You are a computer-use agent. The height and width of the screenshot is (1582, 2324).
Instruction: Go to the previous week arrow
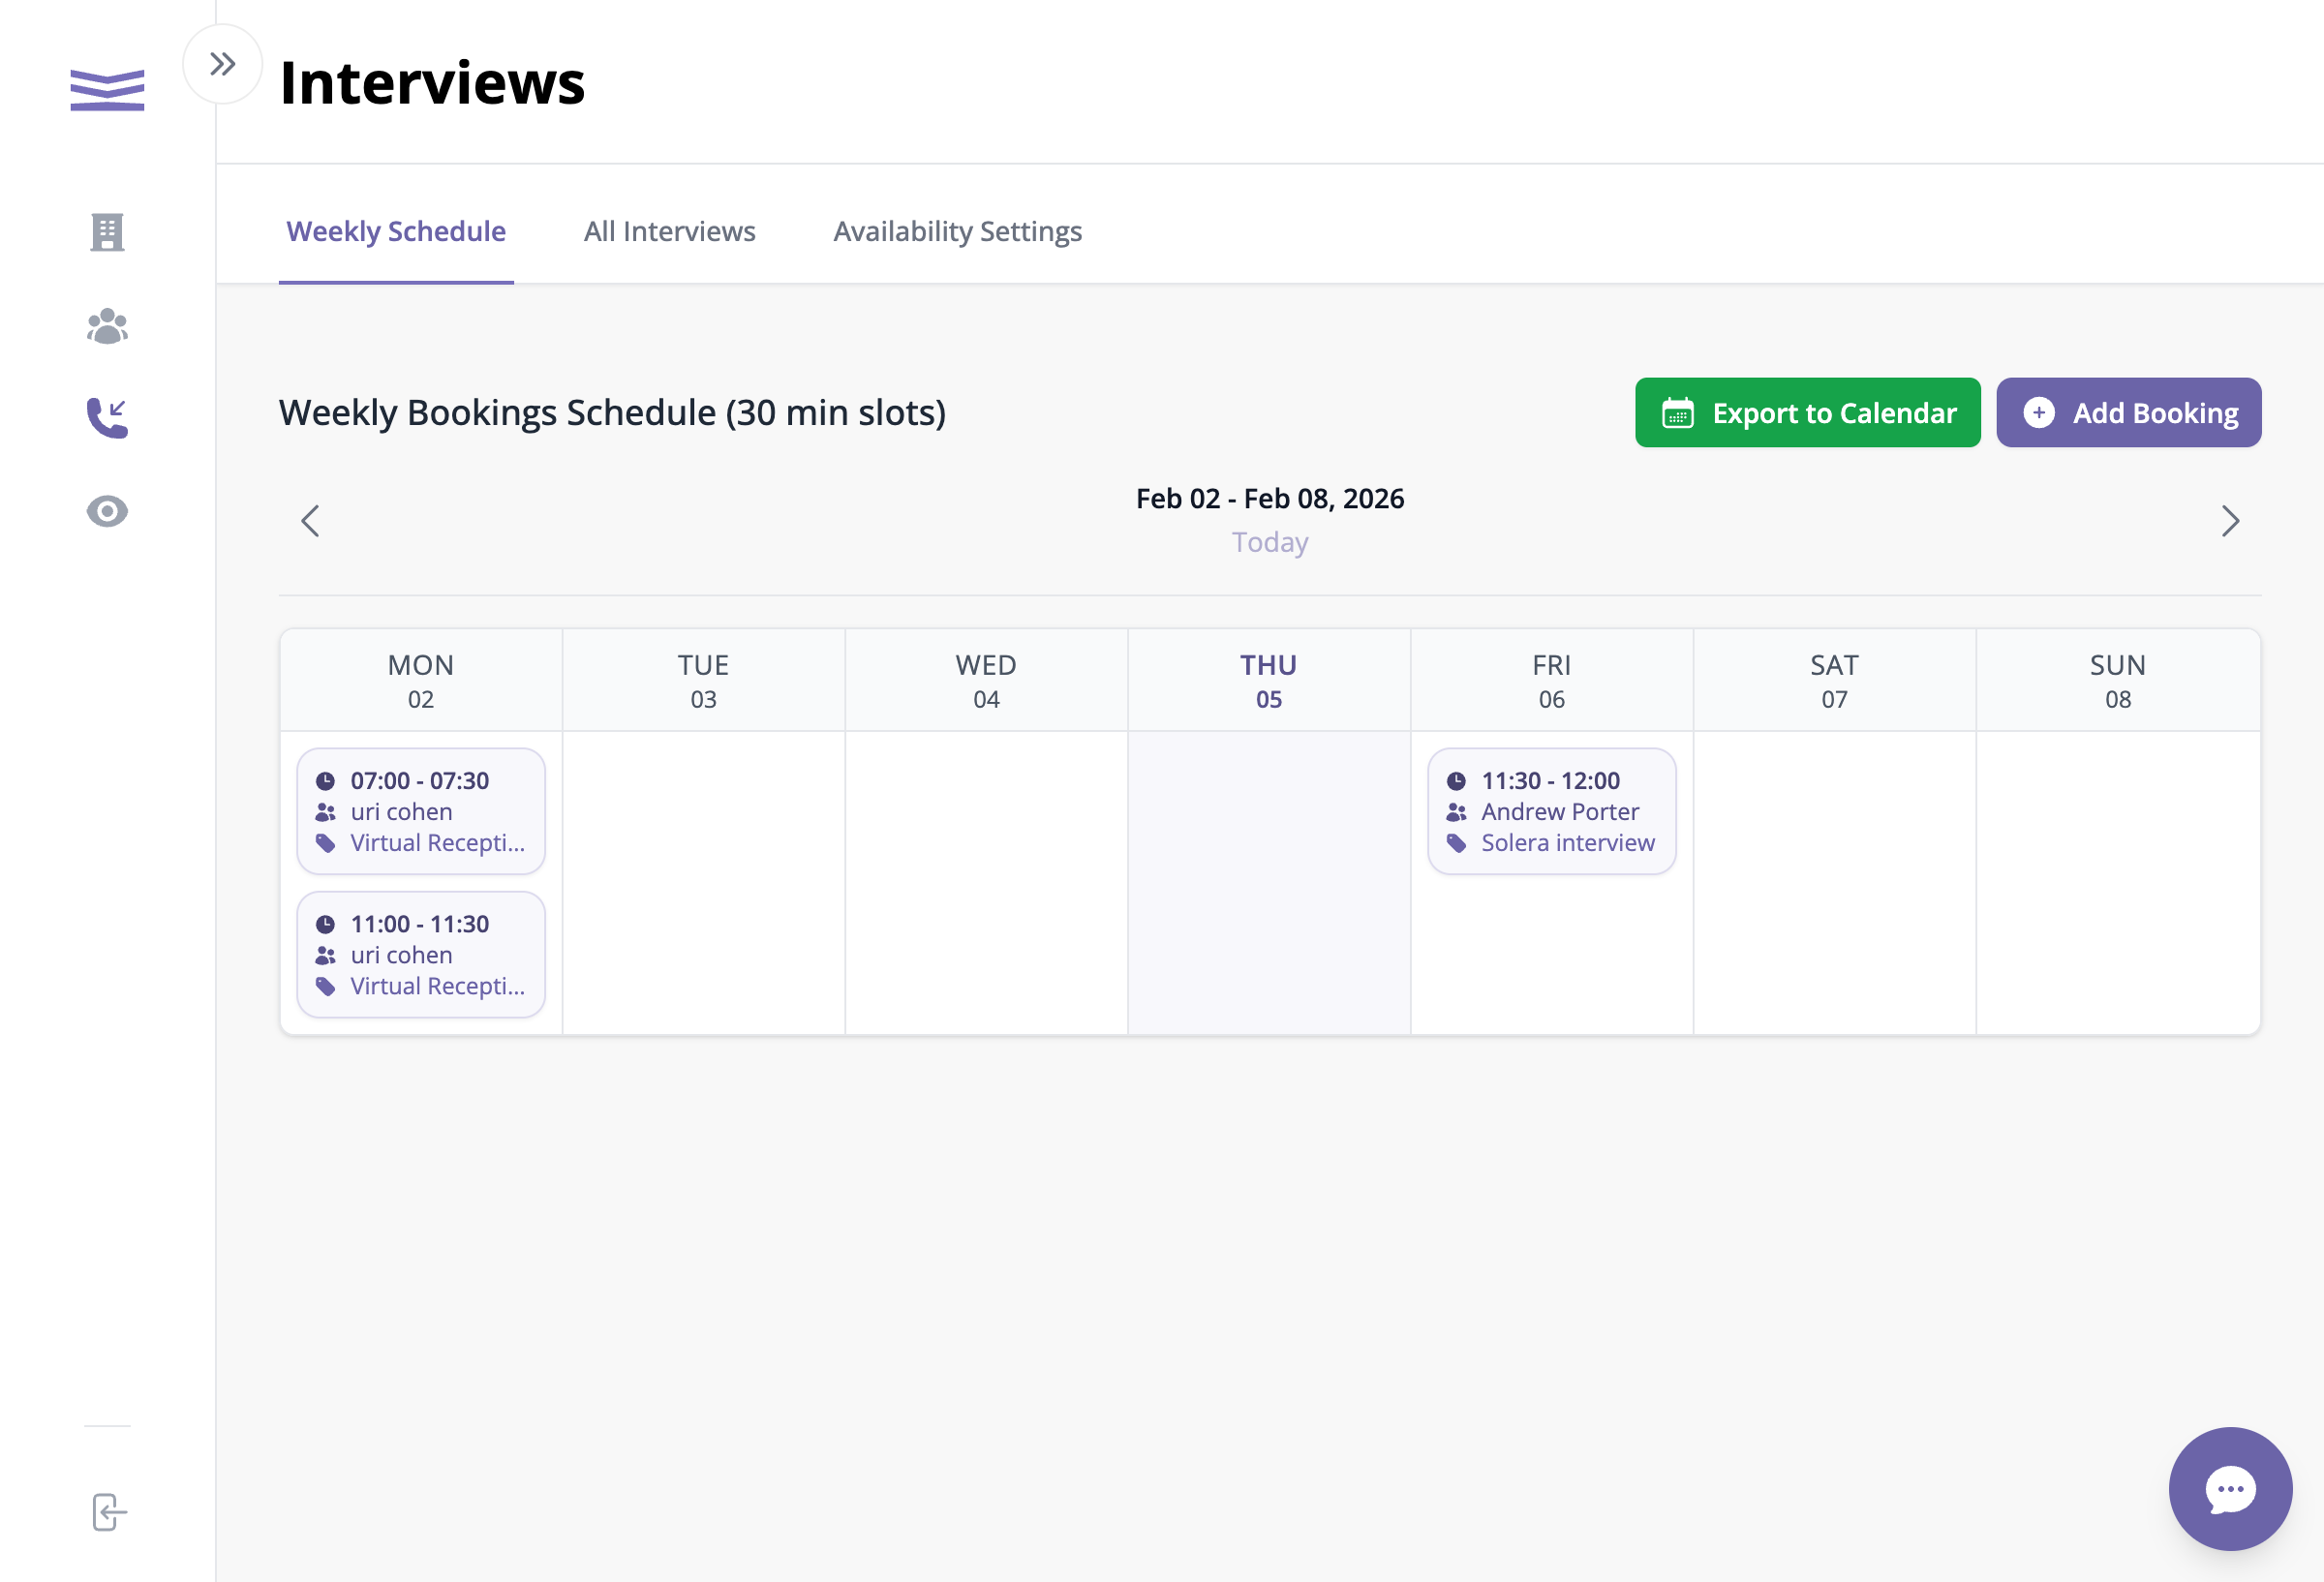point(310,520)
